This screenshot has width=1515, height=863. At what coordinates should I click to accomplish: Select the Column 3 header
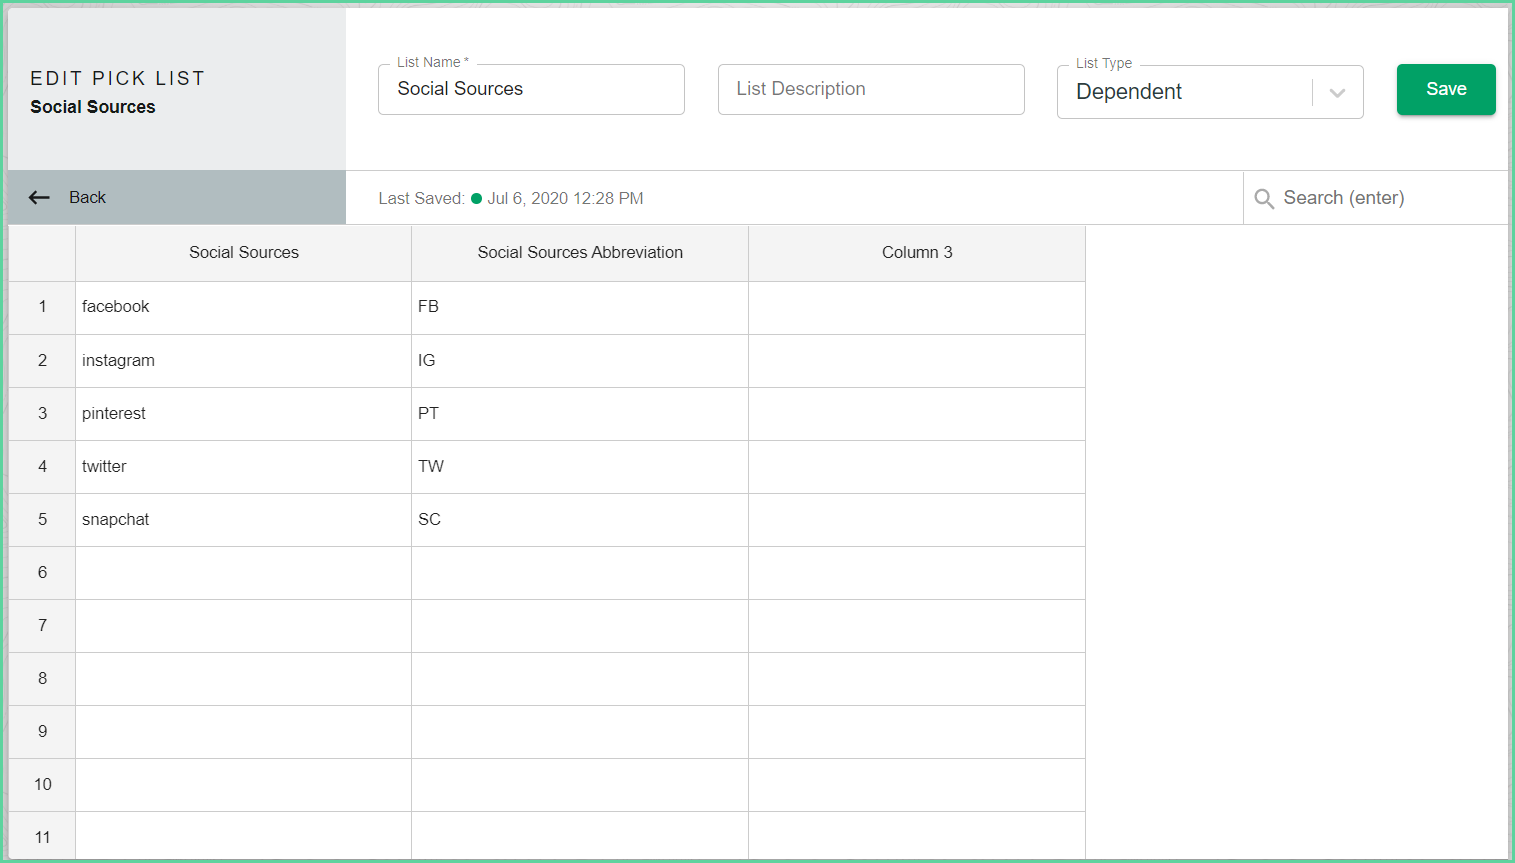point(917,253)
